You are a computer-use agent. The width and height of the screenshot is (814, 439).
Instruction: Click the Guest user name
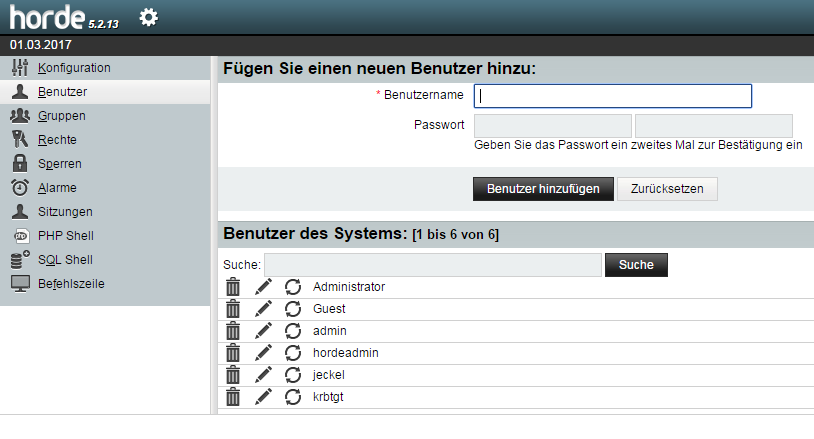(329, 309)
